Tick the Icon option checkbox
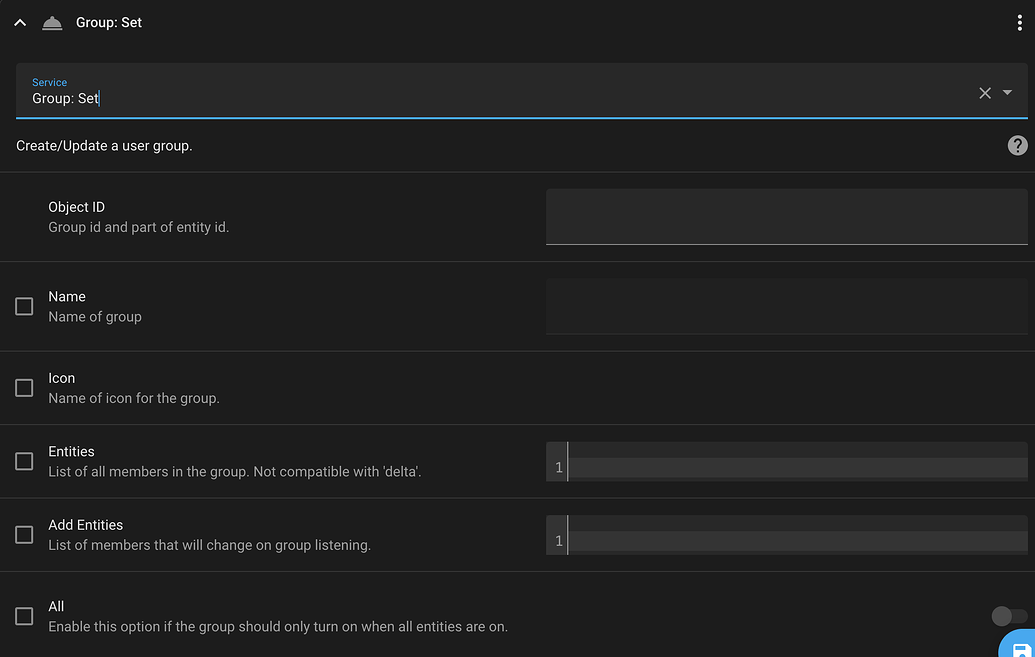1035x657 pixels. point(24,388)
